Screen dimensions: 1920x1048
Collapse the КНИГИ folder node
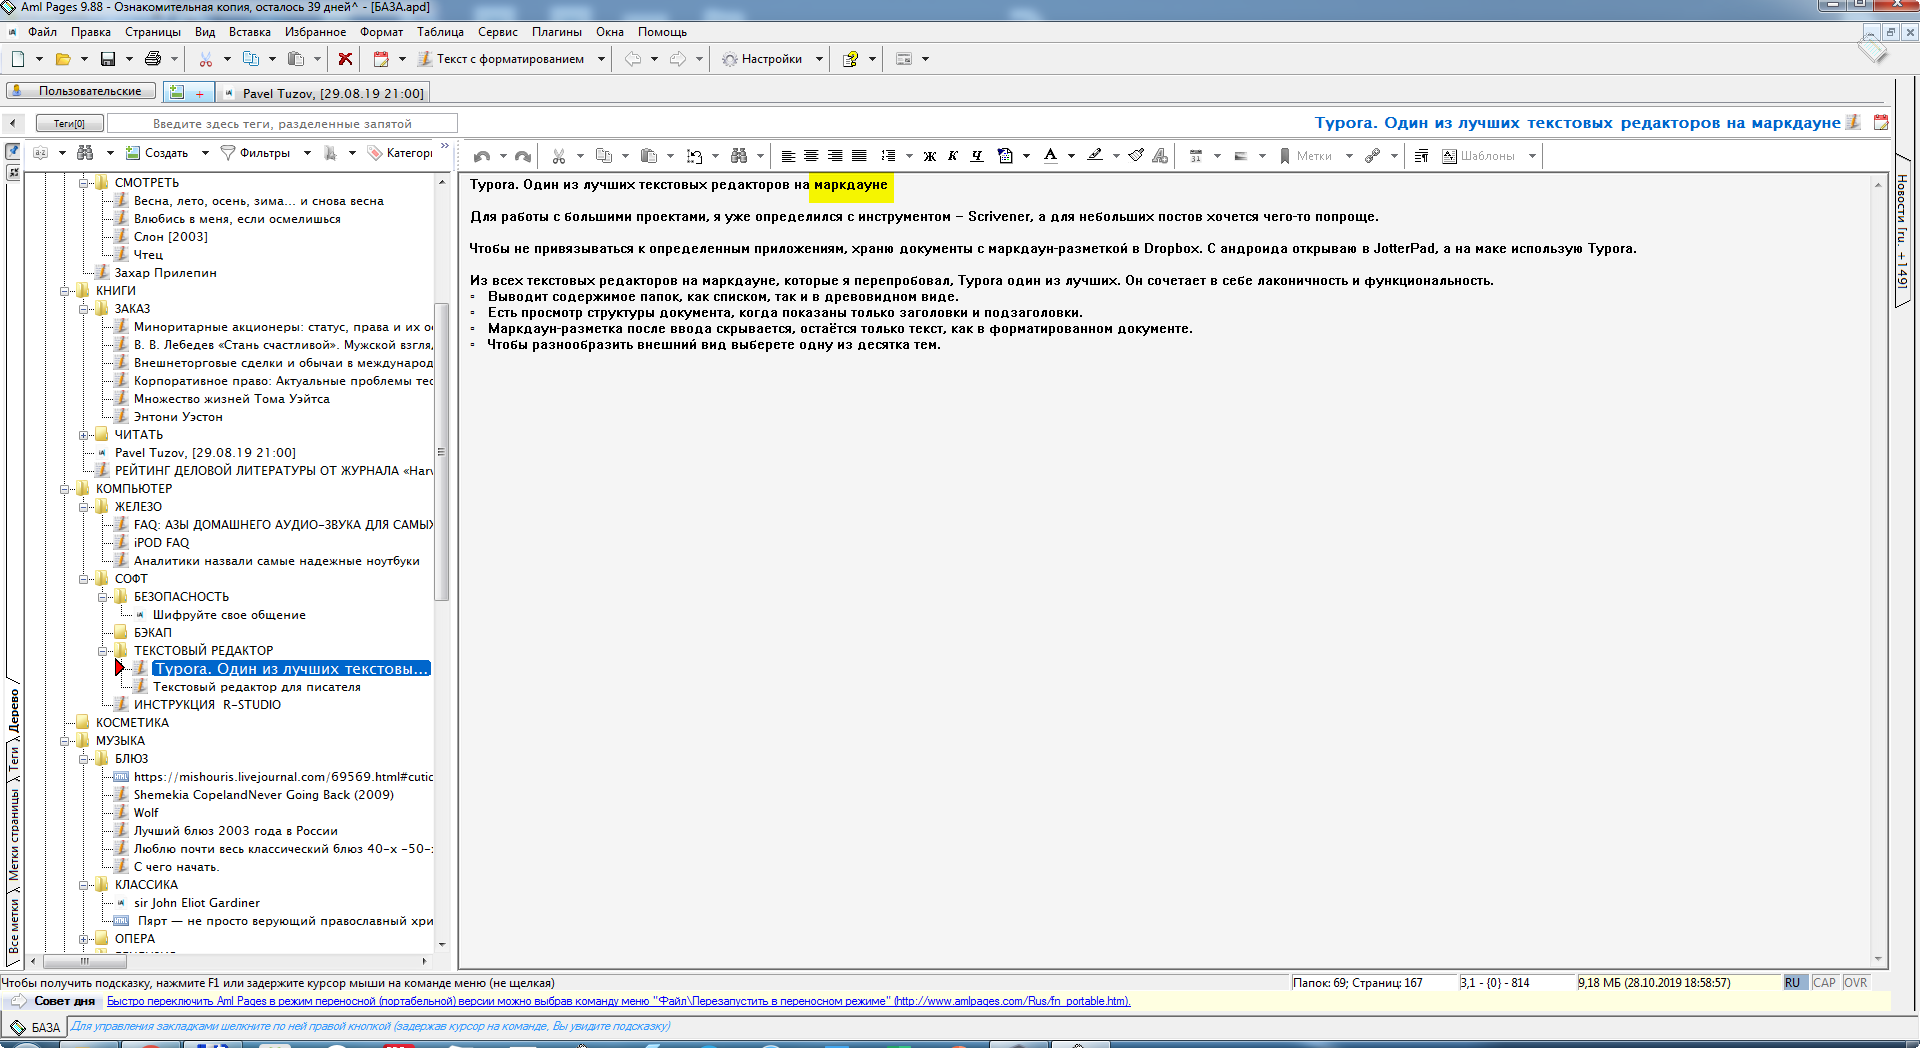(x=66, y=291)
